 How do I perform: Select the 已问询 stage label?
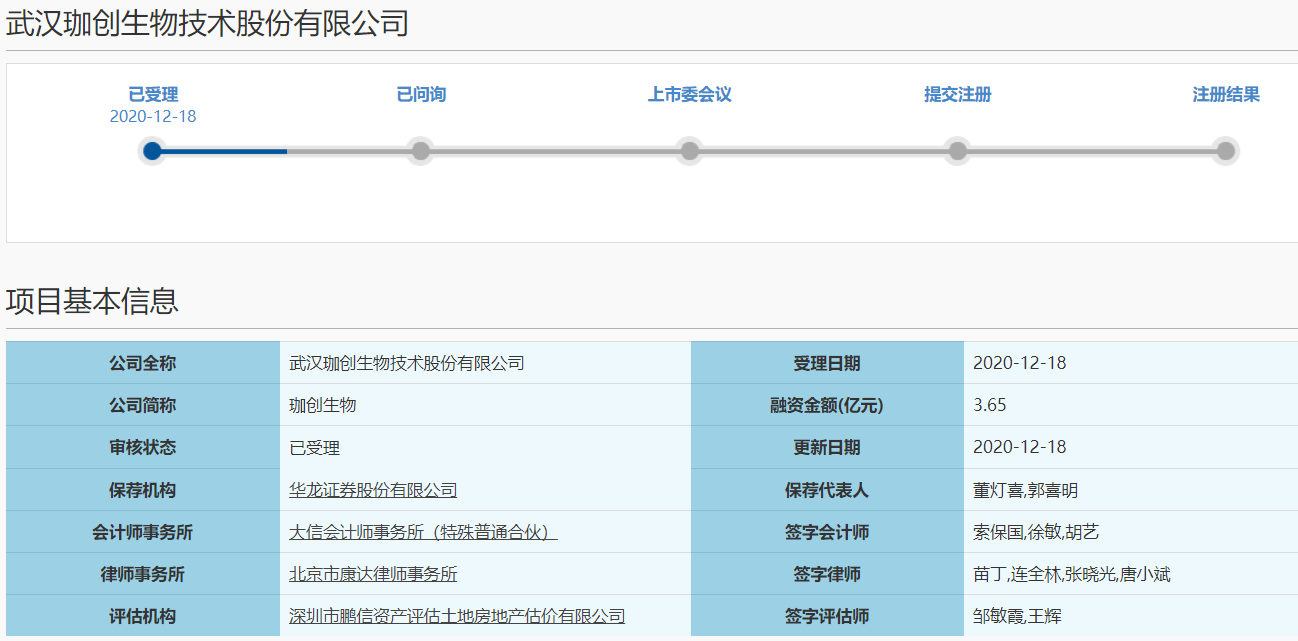(421, 95)
